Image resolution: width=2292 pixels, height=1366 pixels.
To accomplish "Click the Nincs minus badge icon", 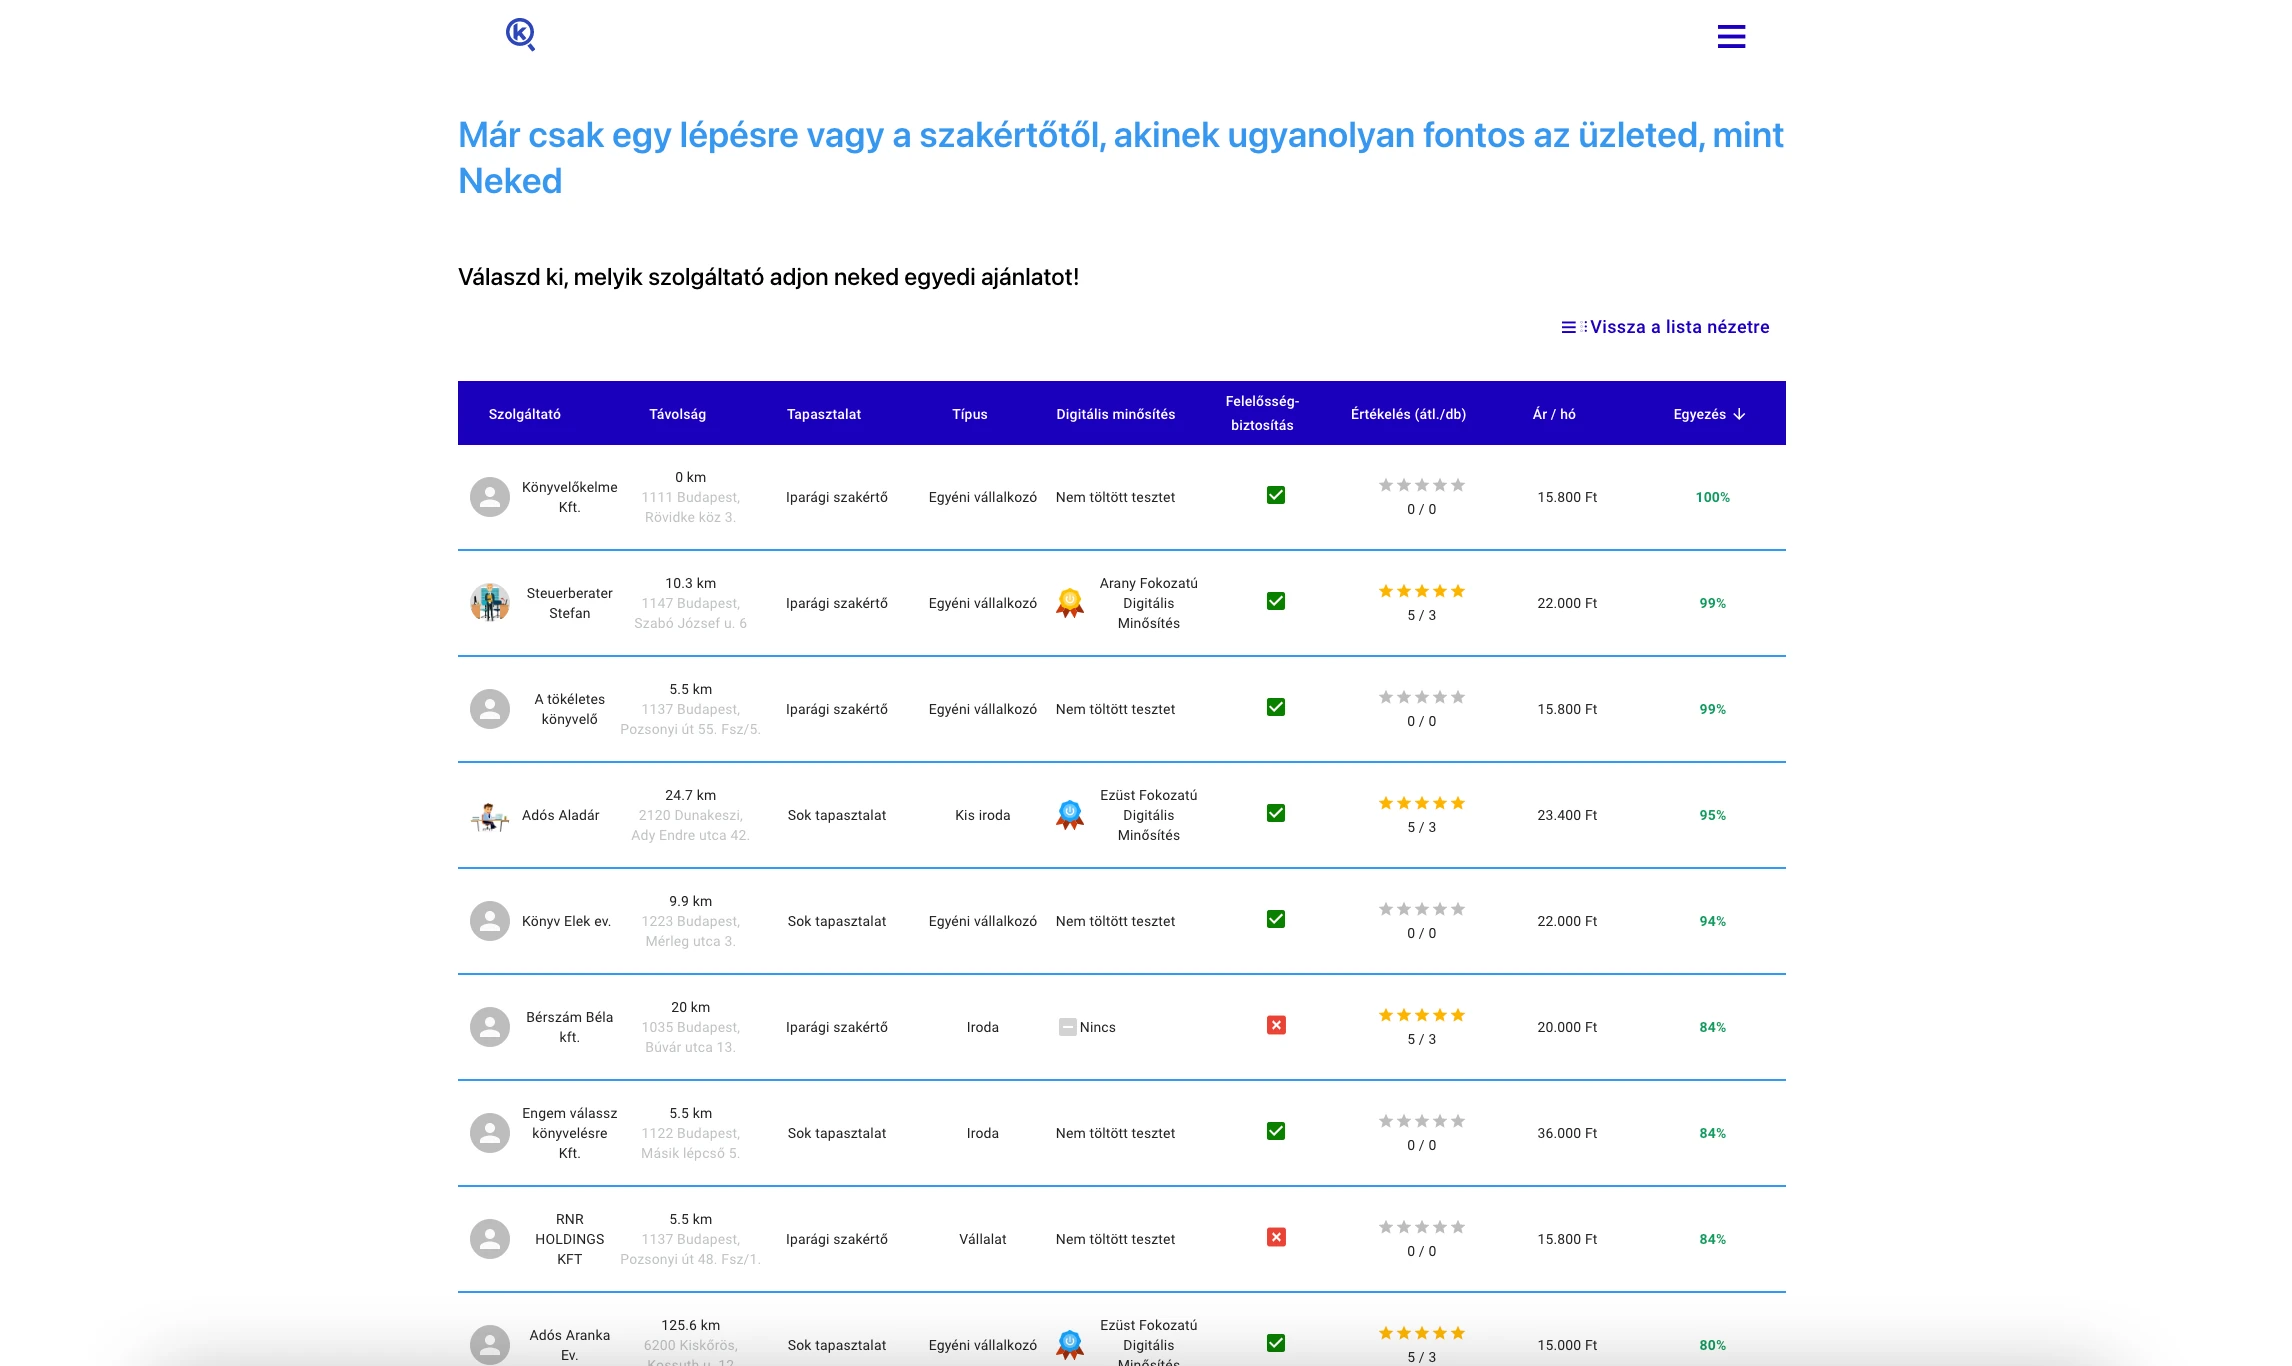I will [x=1067, y=1027].
